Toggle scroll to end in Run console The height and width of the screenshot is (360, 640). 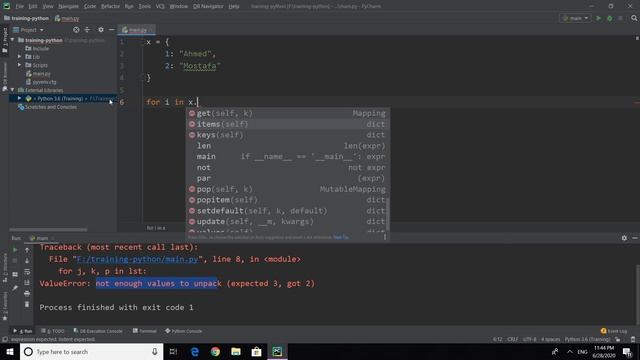pos(27,282)
